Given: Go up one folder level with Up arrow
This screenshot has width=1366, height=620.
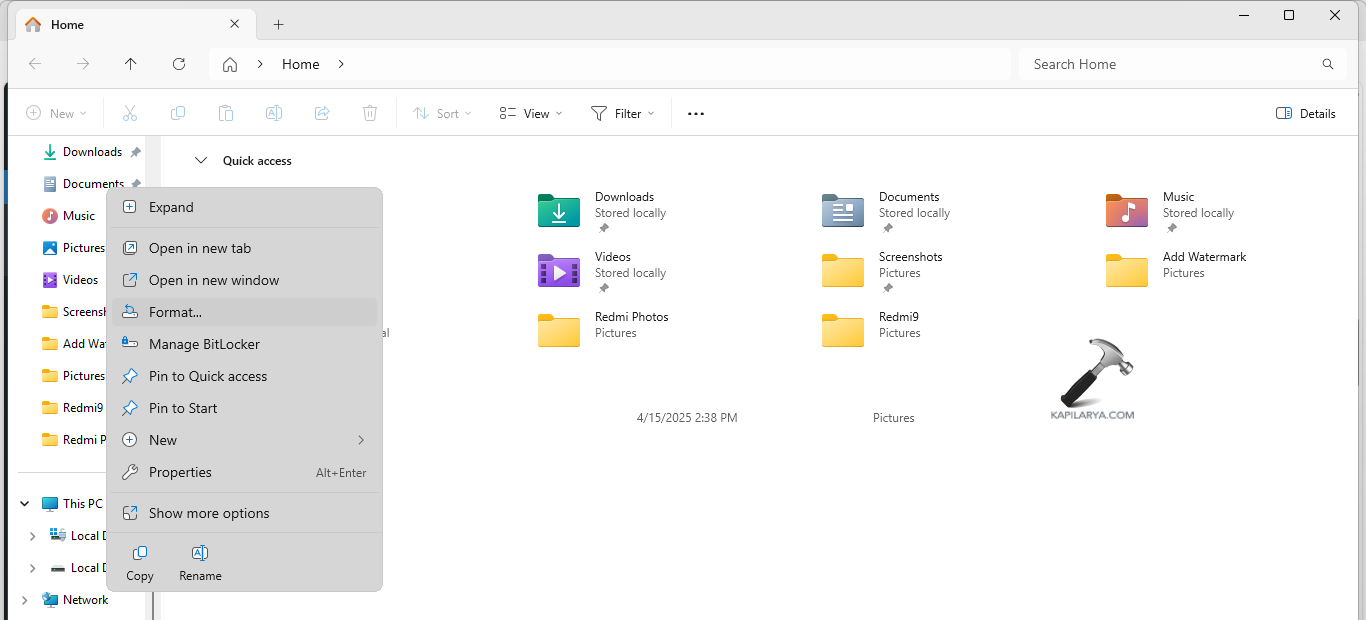Looking at the screenshot, I should pos(131,64).
